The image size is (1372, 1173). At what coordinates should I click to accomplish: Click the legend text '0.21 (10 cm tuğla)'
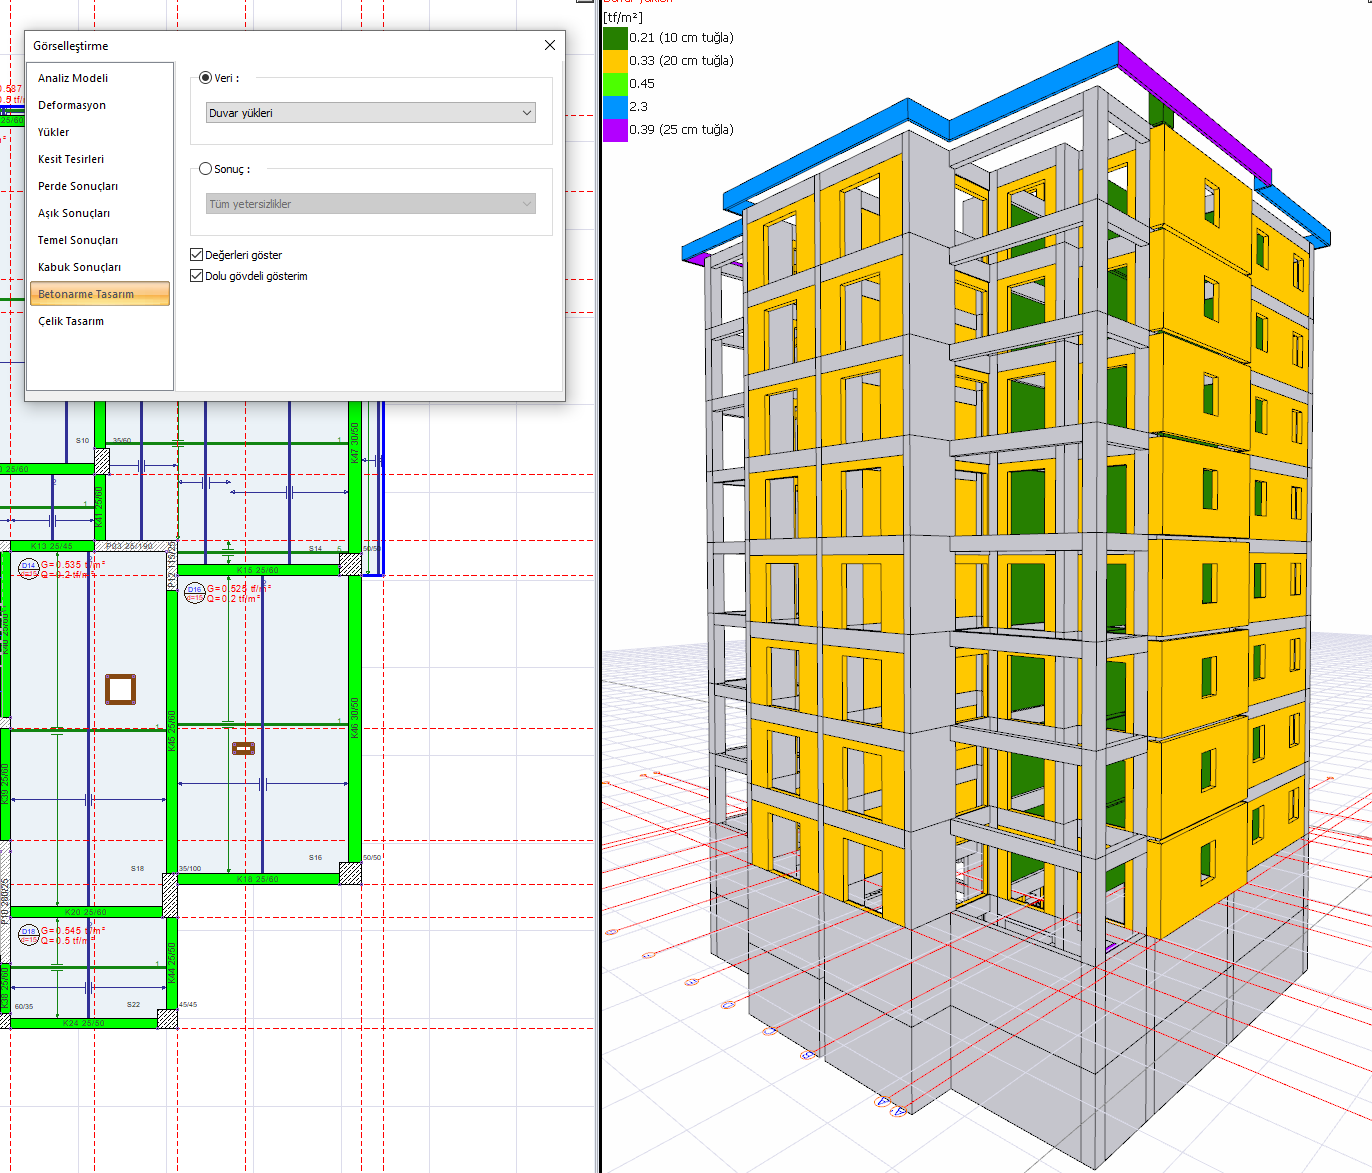click(x=682, y=38)
